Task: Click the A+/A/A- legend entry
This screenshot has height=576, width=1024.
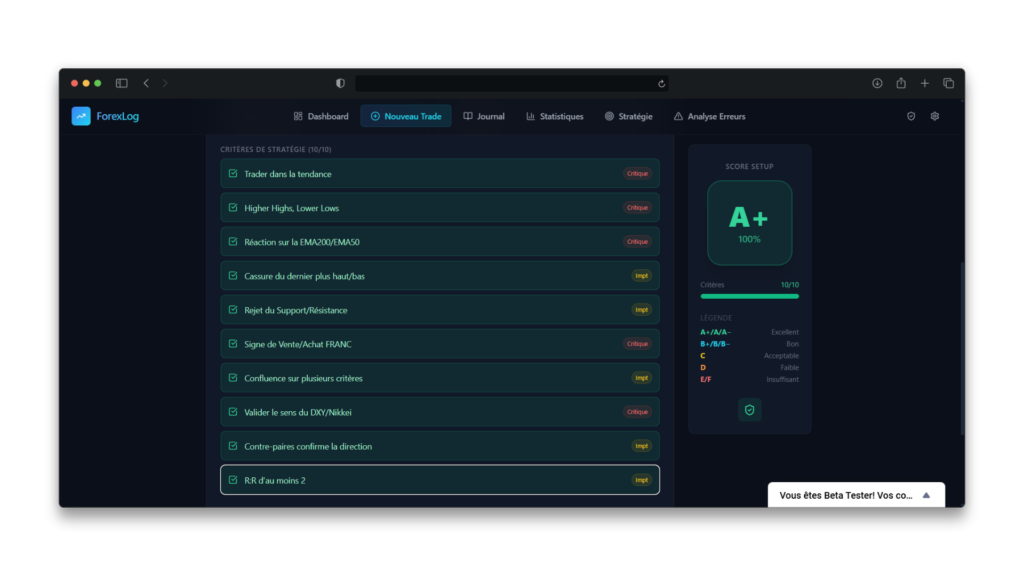Action: [x=716, y=332]
